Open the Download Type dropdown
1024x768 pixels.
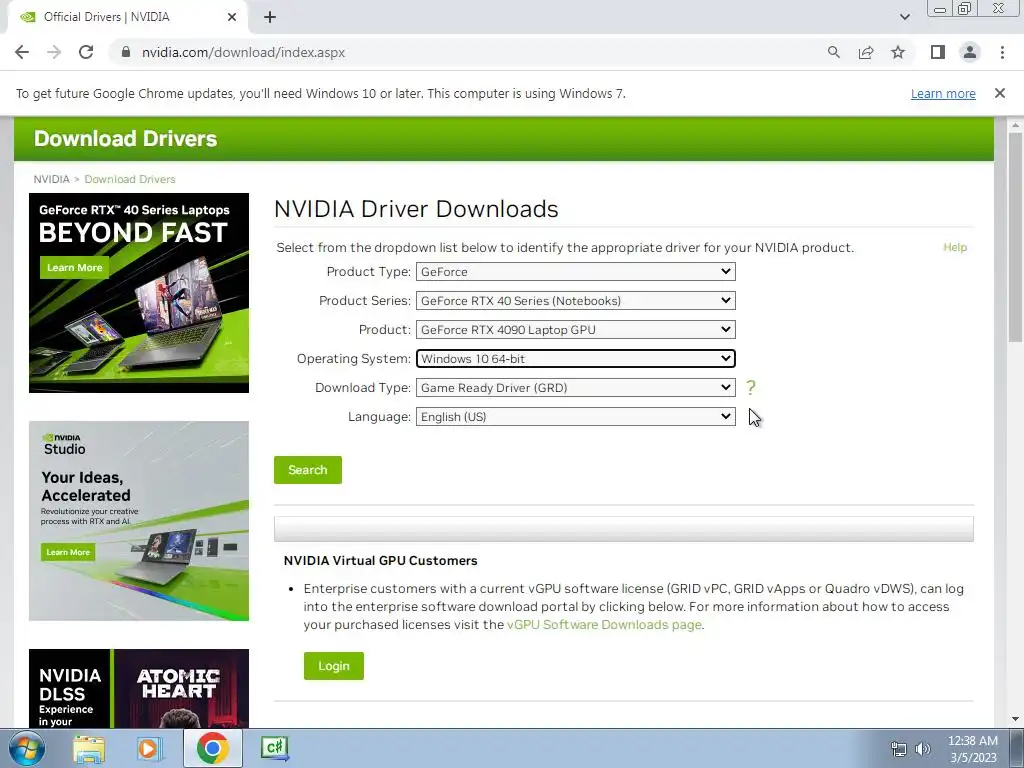(575, 387)
